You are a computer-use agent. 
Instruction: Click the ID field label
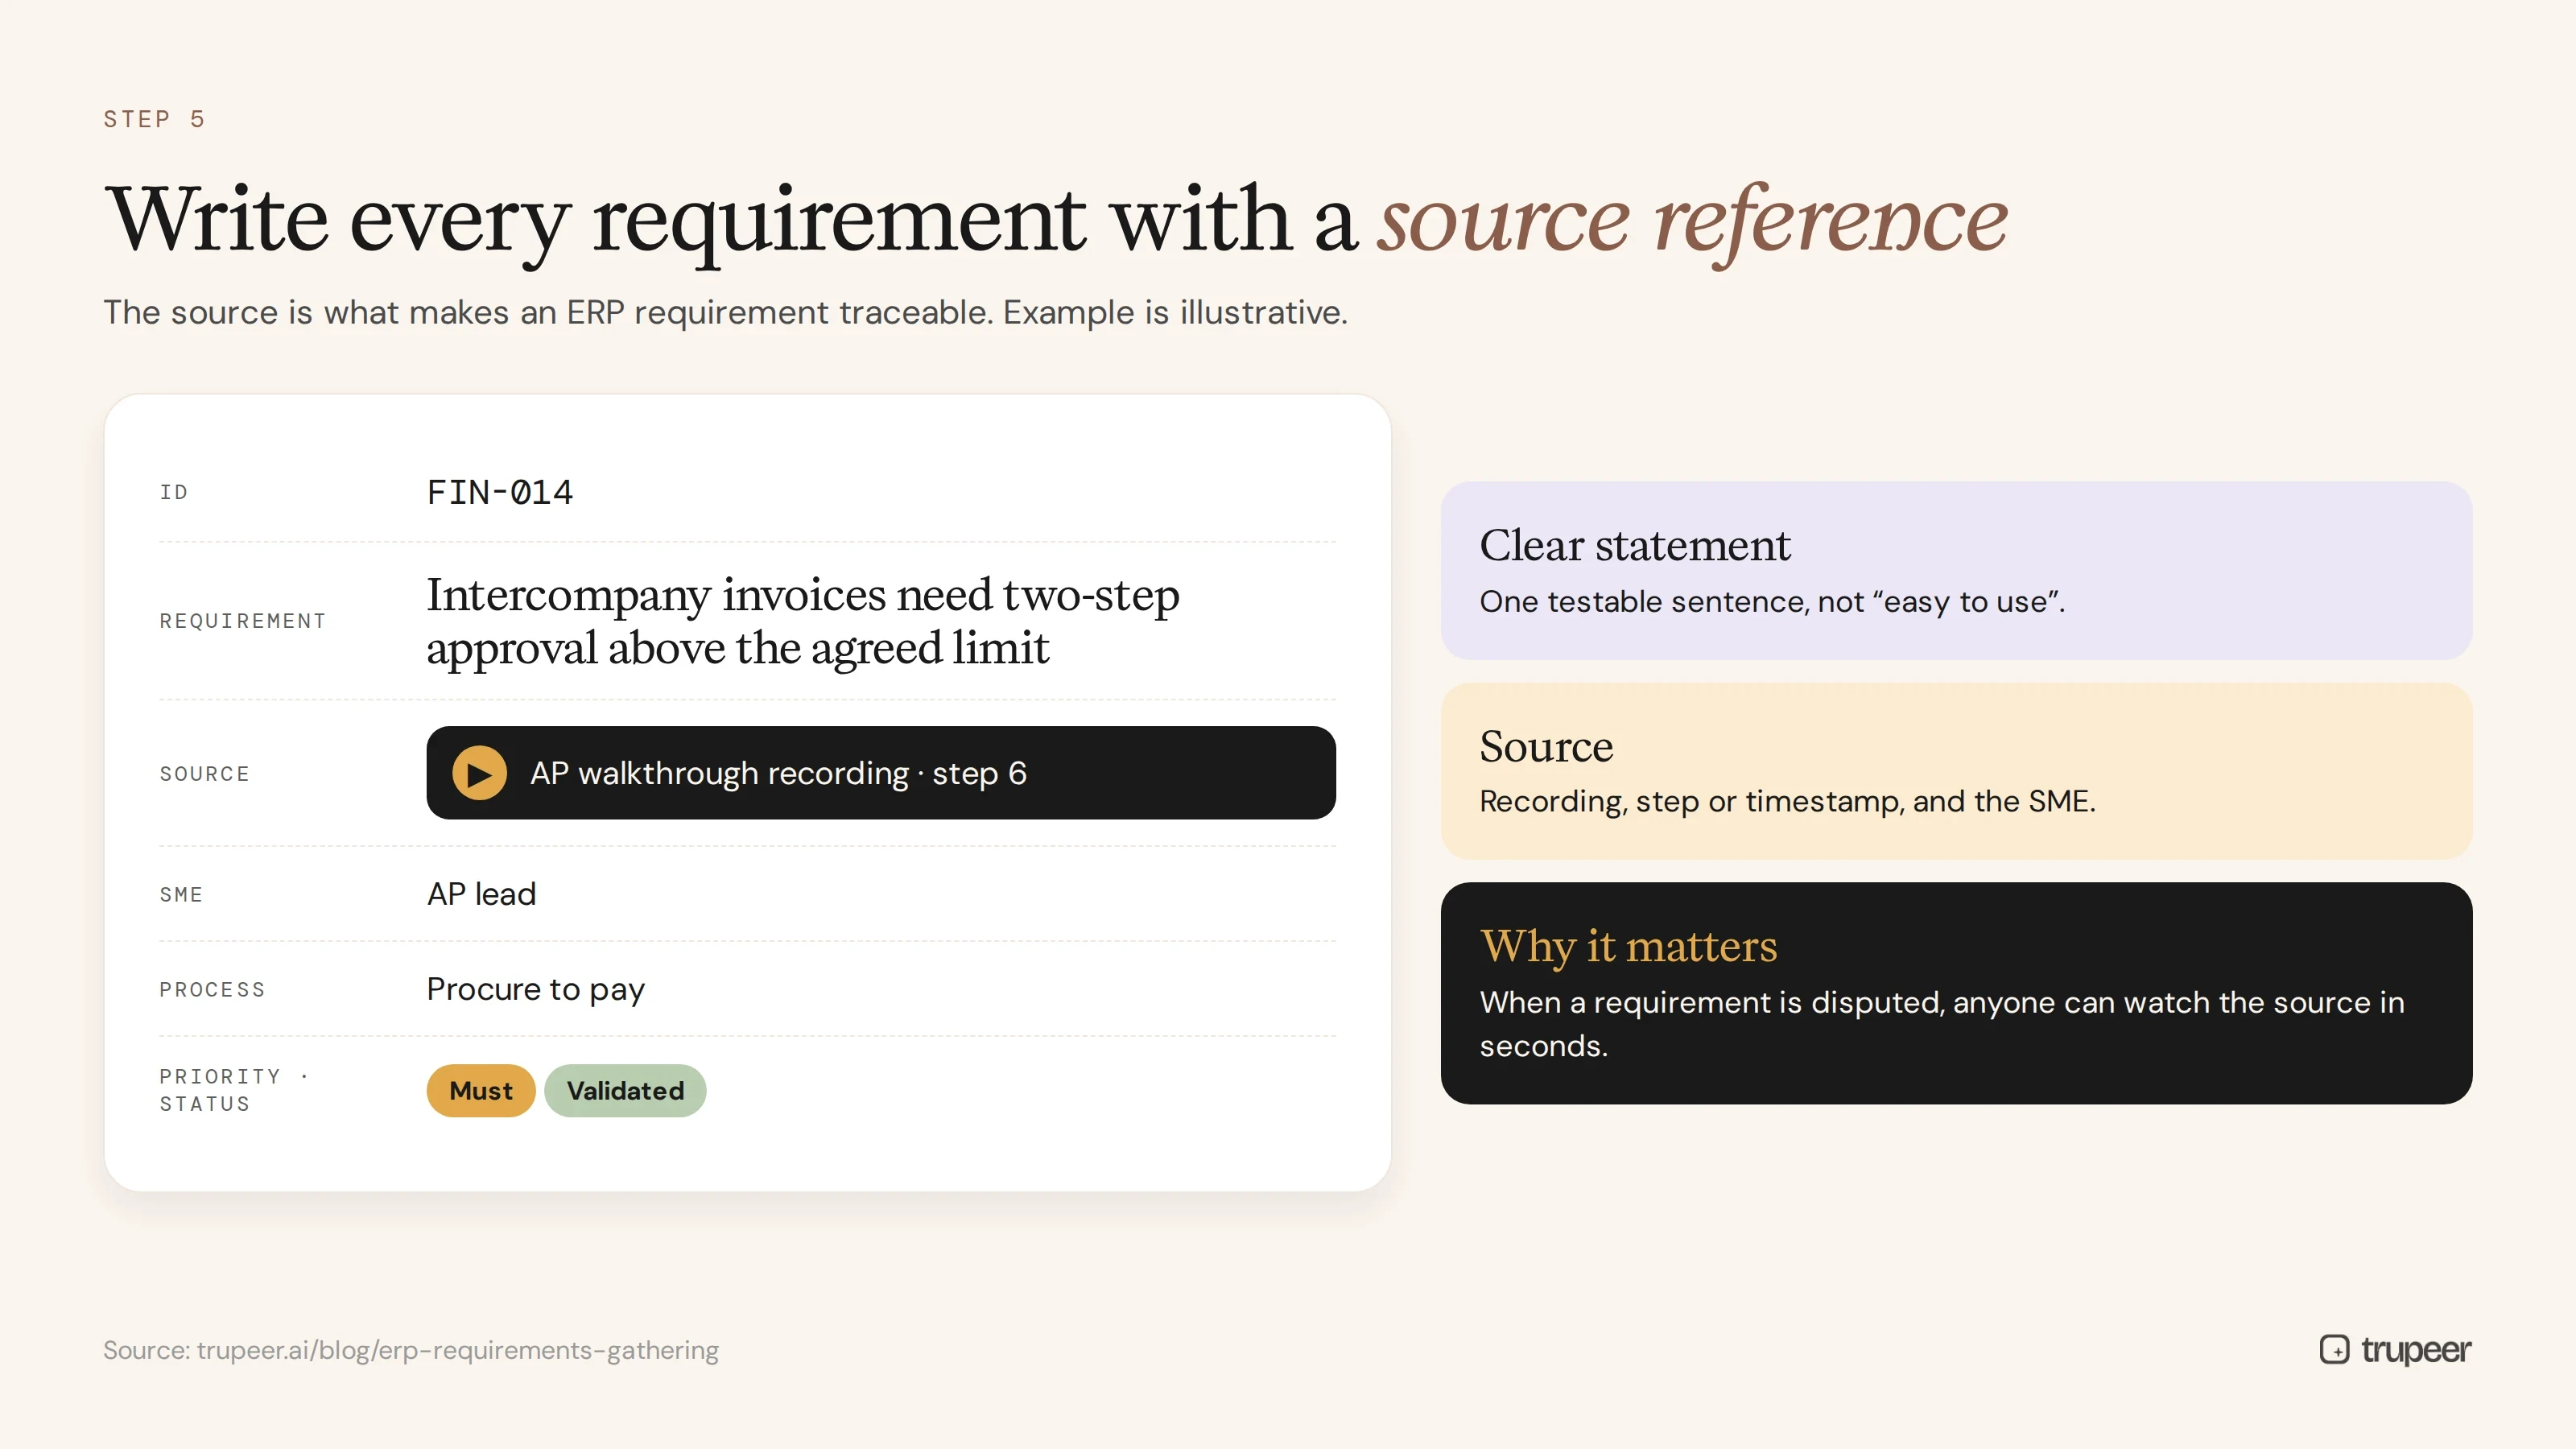click(x=174, y=492)
